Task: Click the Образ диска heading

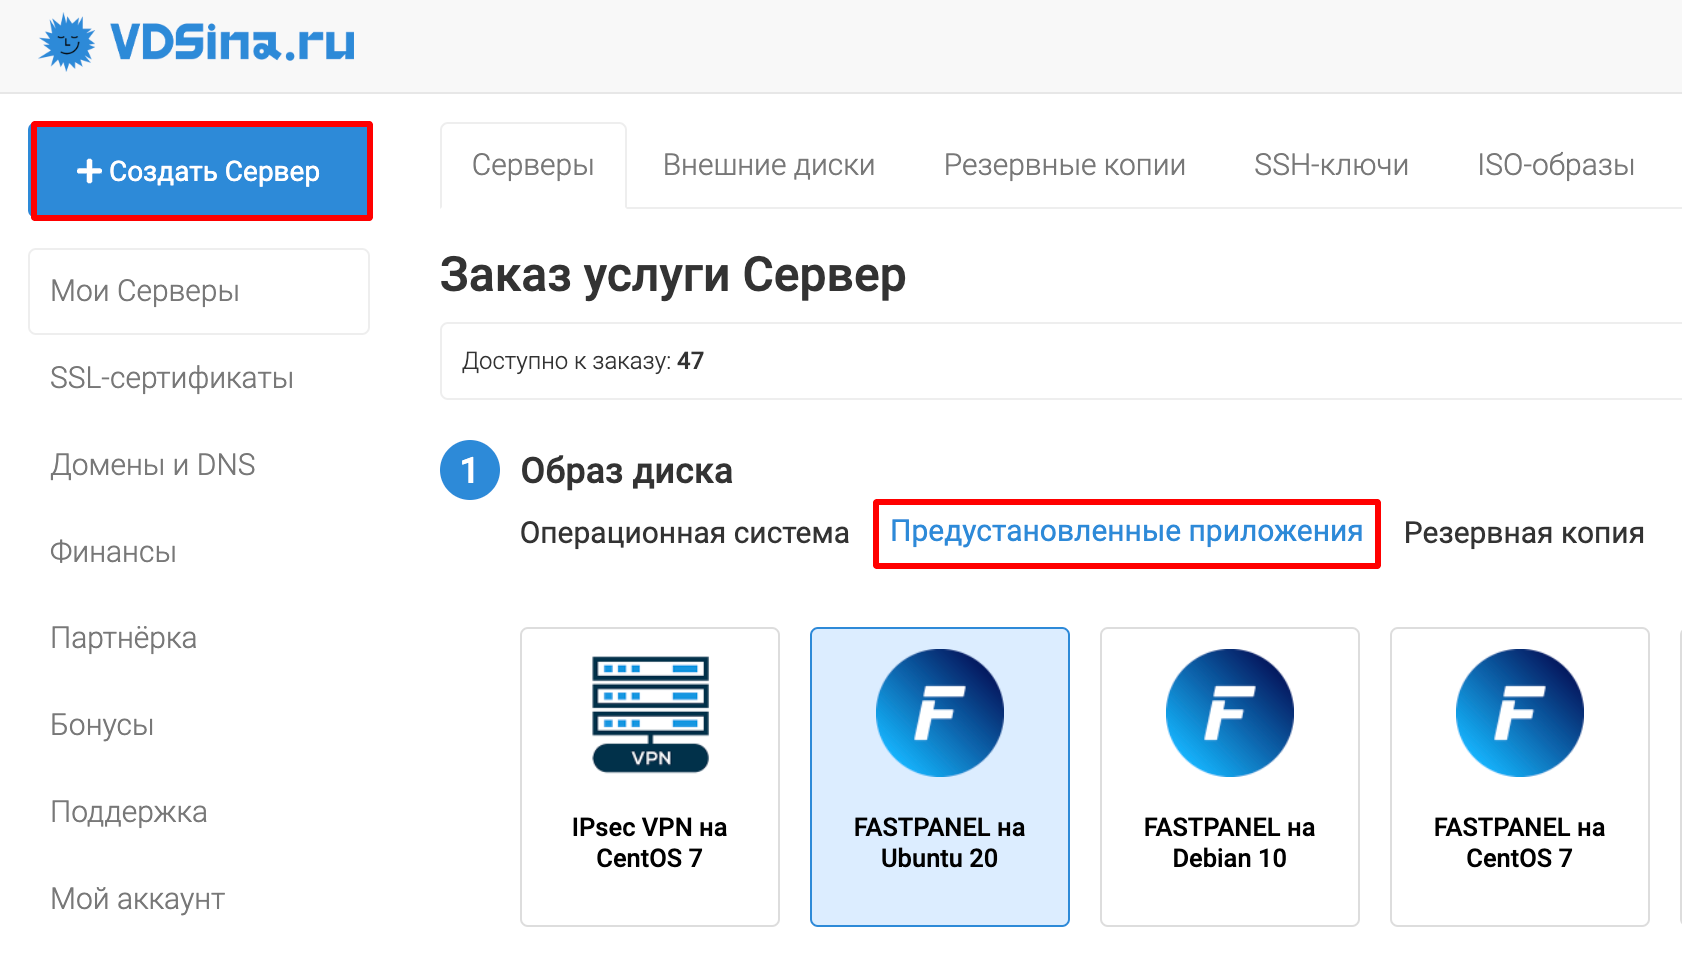Action: (x=627, y=471)
